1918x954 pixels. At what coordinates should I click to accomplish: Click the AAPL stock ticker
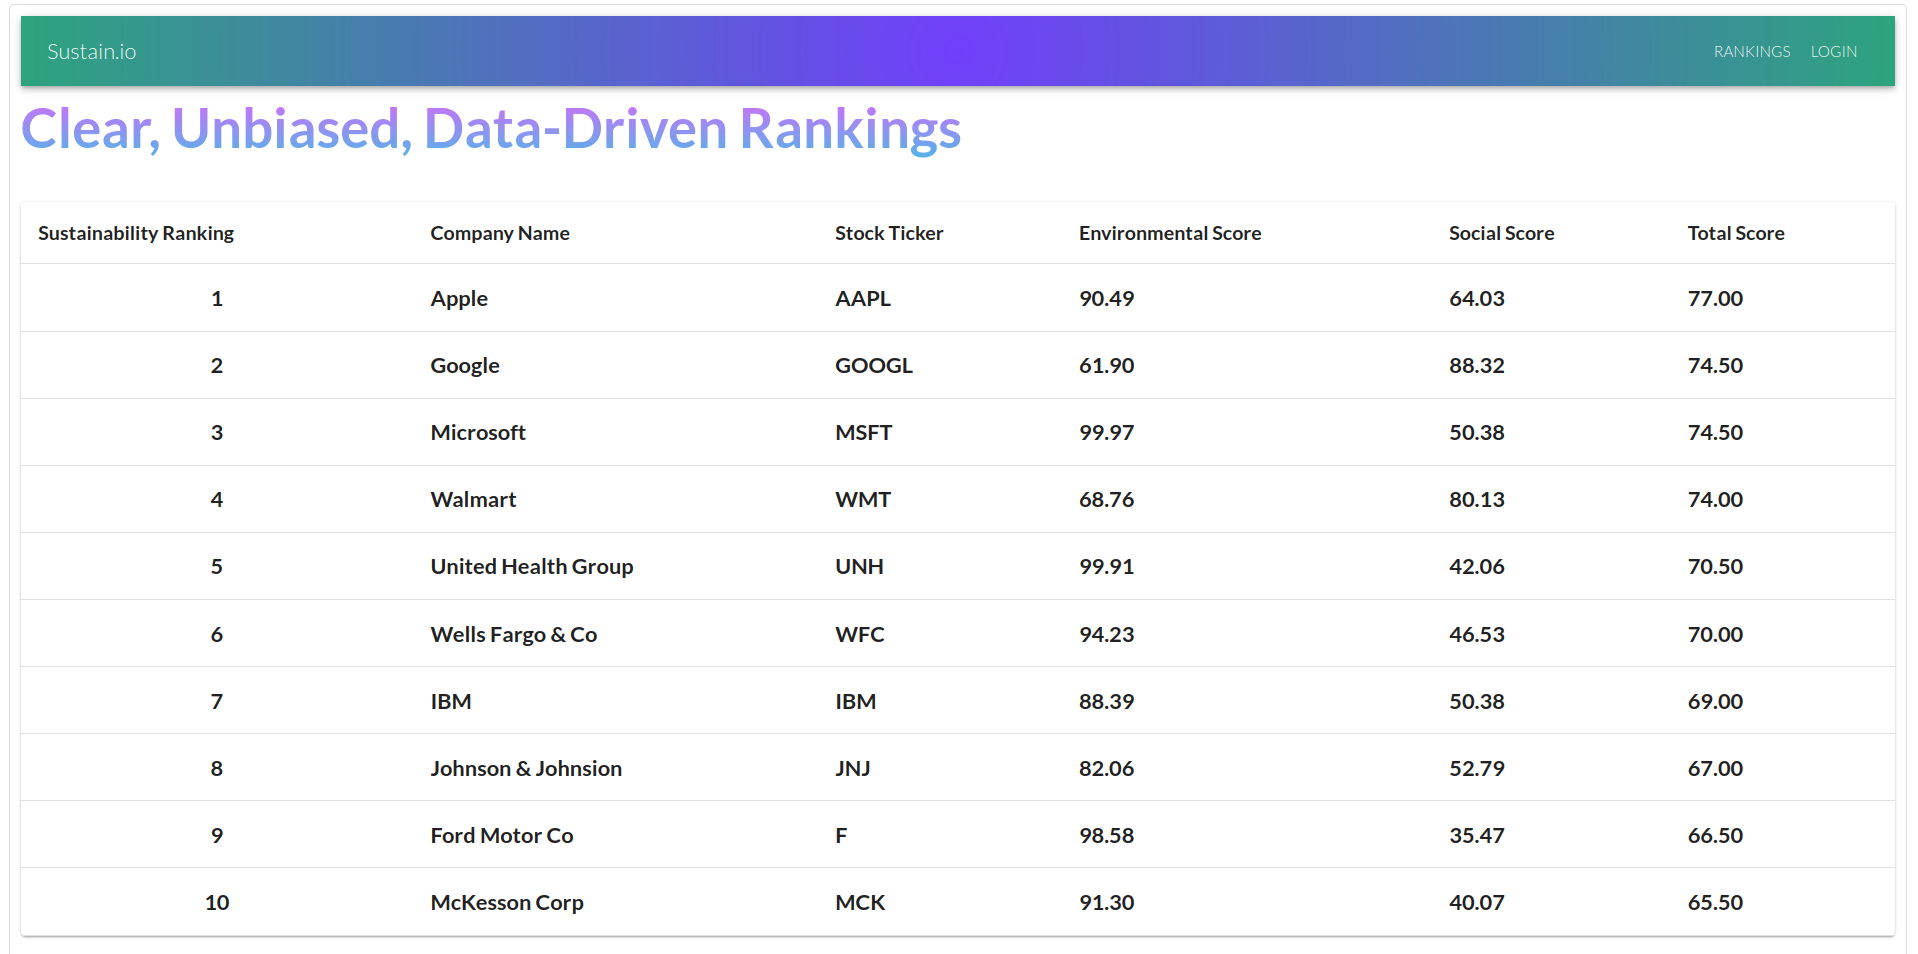(863, 299)
